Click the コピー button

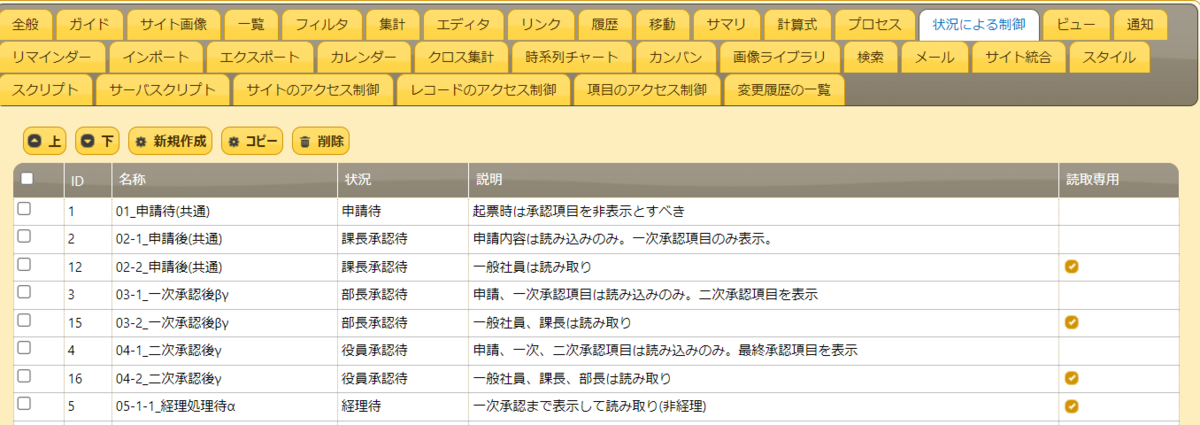pyautogui.click(x=252, y=141)
